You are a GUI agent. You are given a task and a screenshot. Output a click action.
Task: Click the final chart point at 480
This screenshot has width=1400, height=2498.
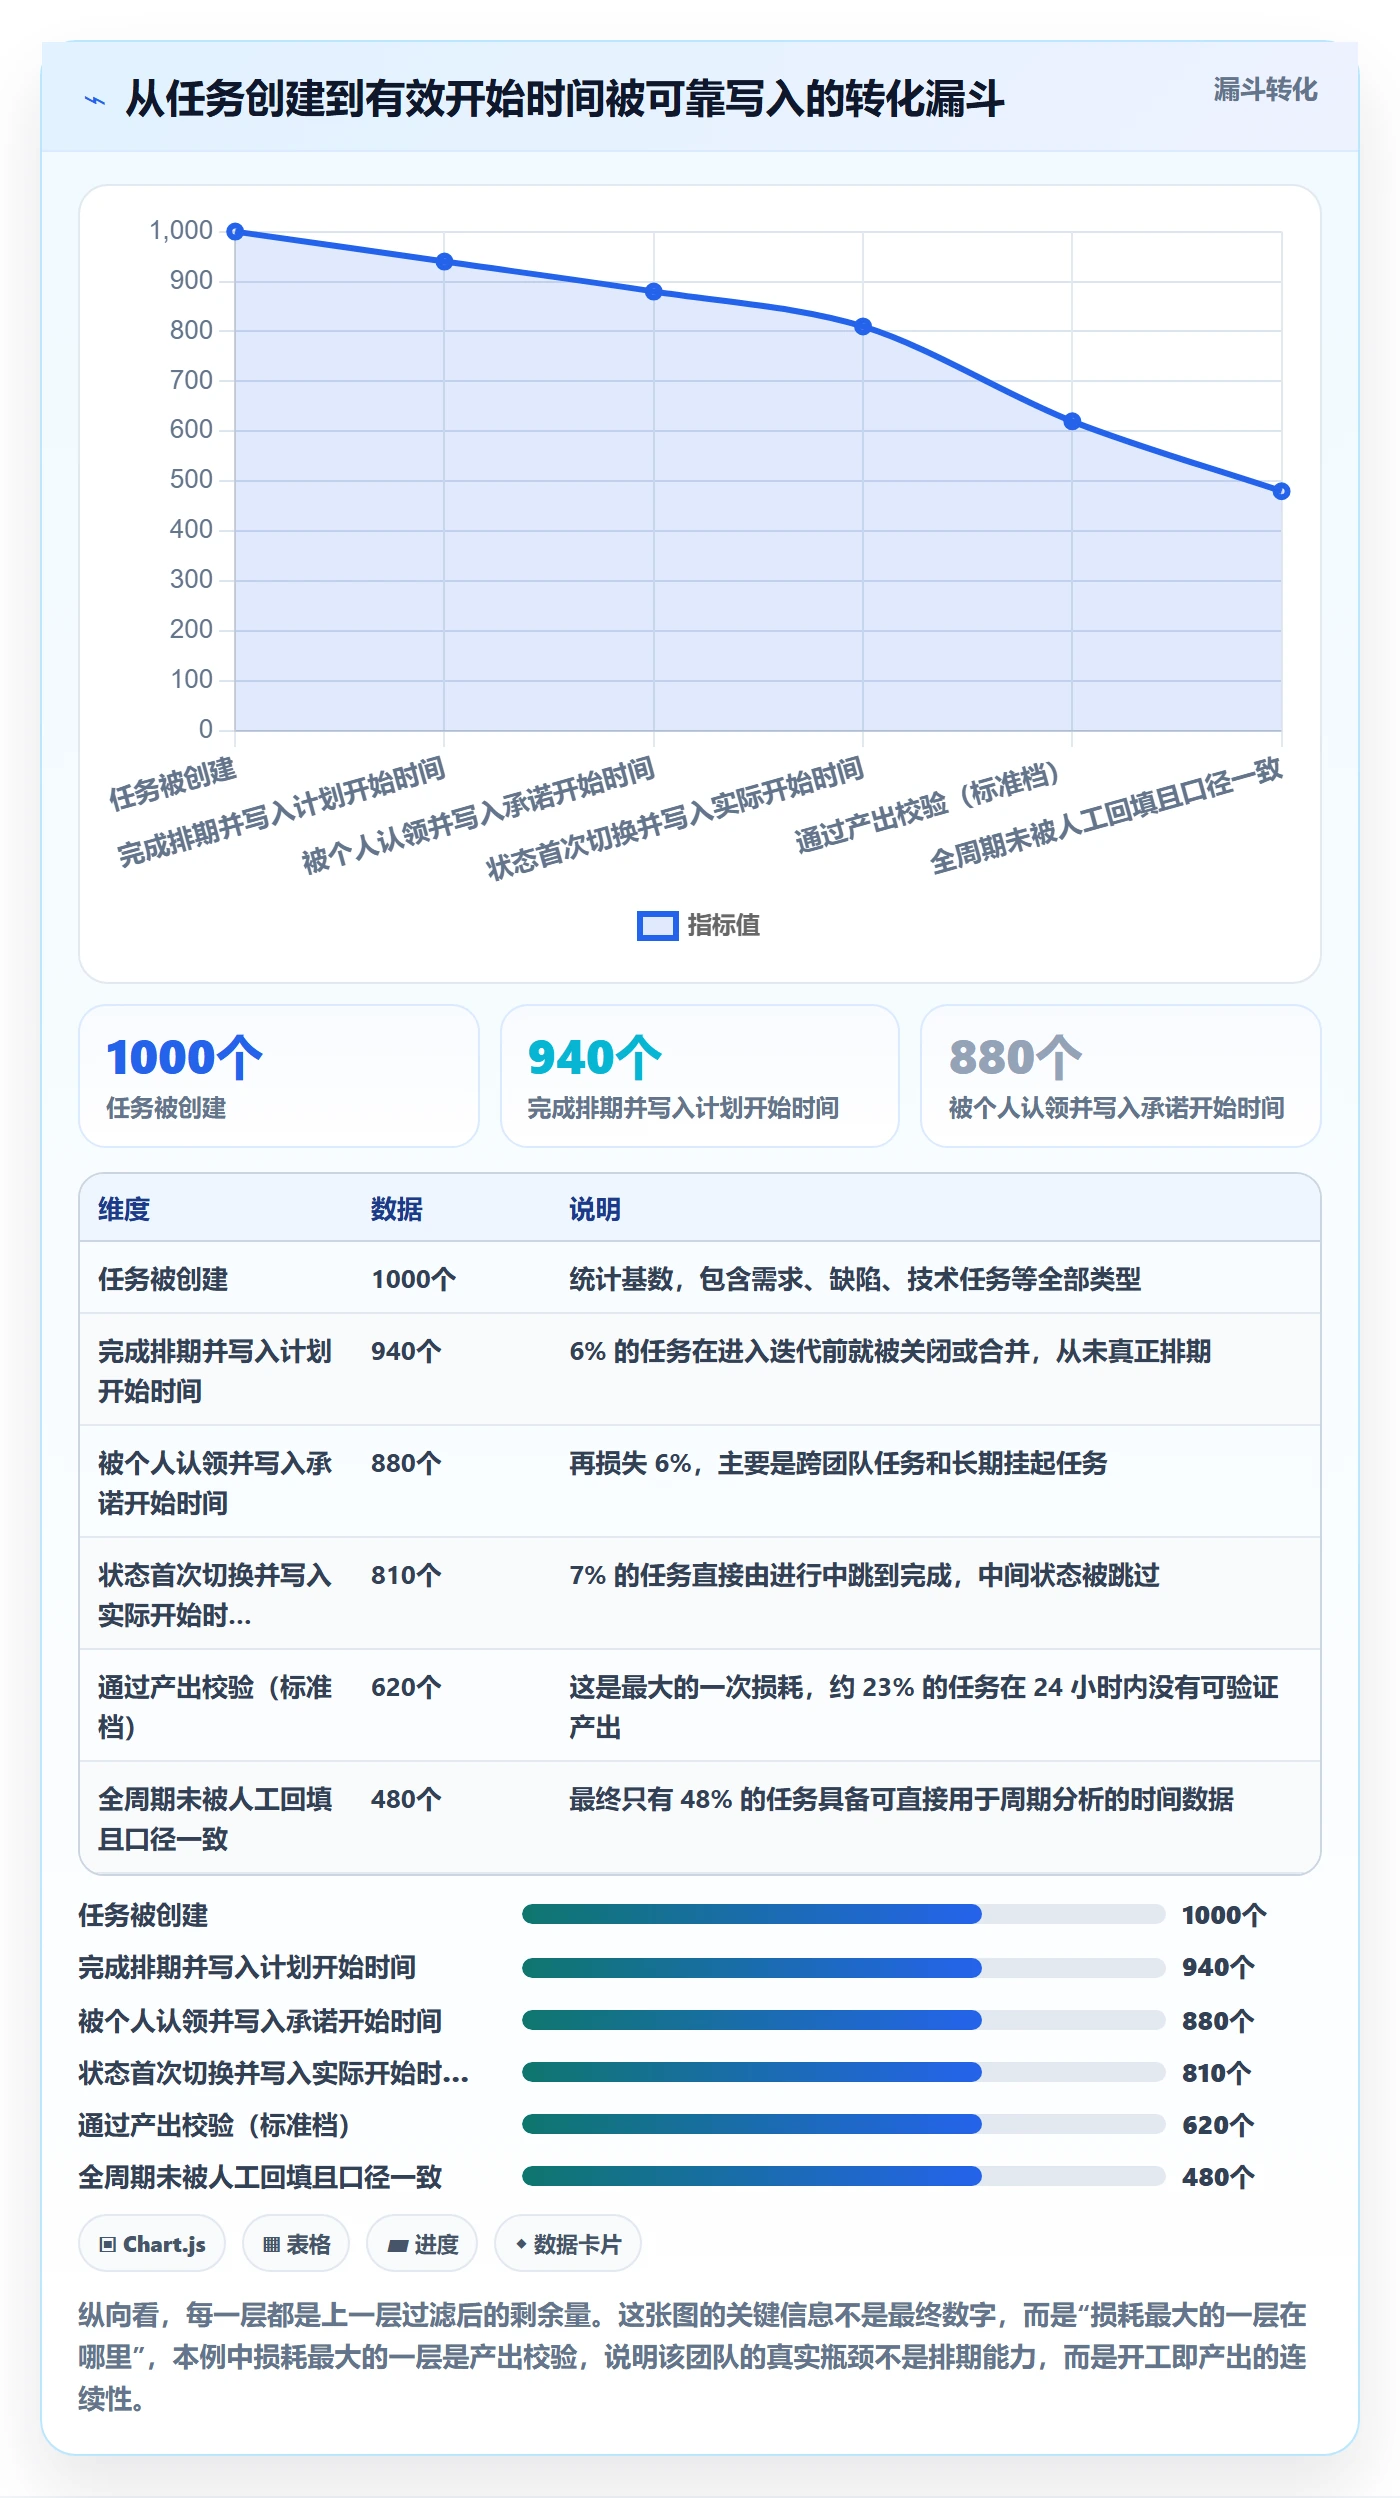[1281, 491]
